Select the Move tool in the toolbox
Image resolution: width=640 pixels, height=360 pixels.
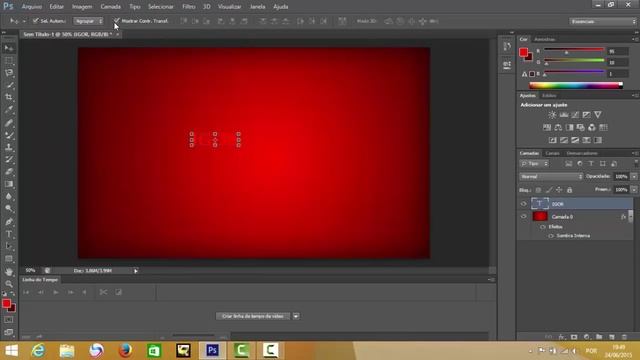coord(9,48)
